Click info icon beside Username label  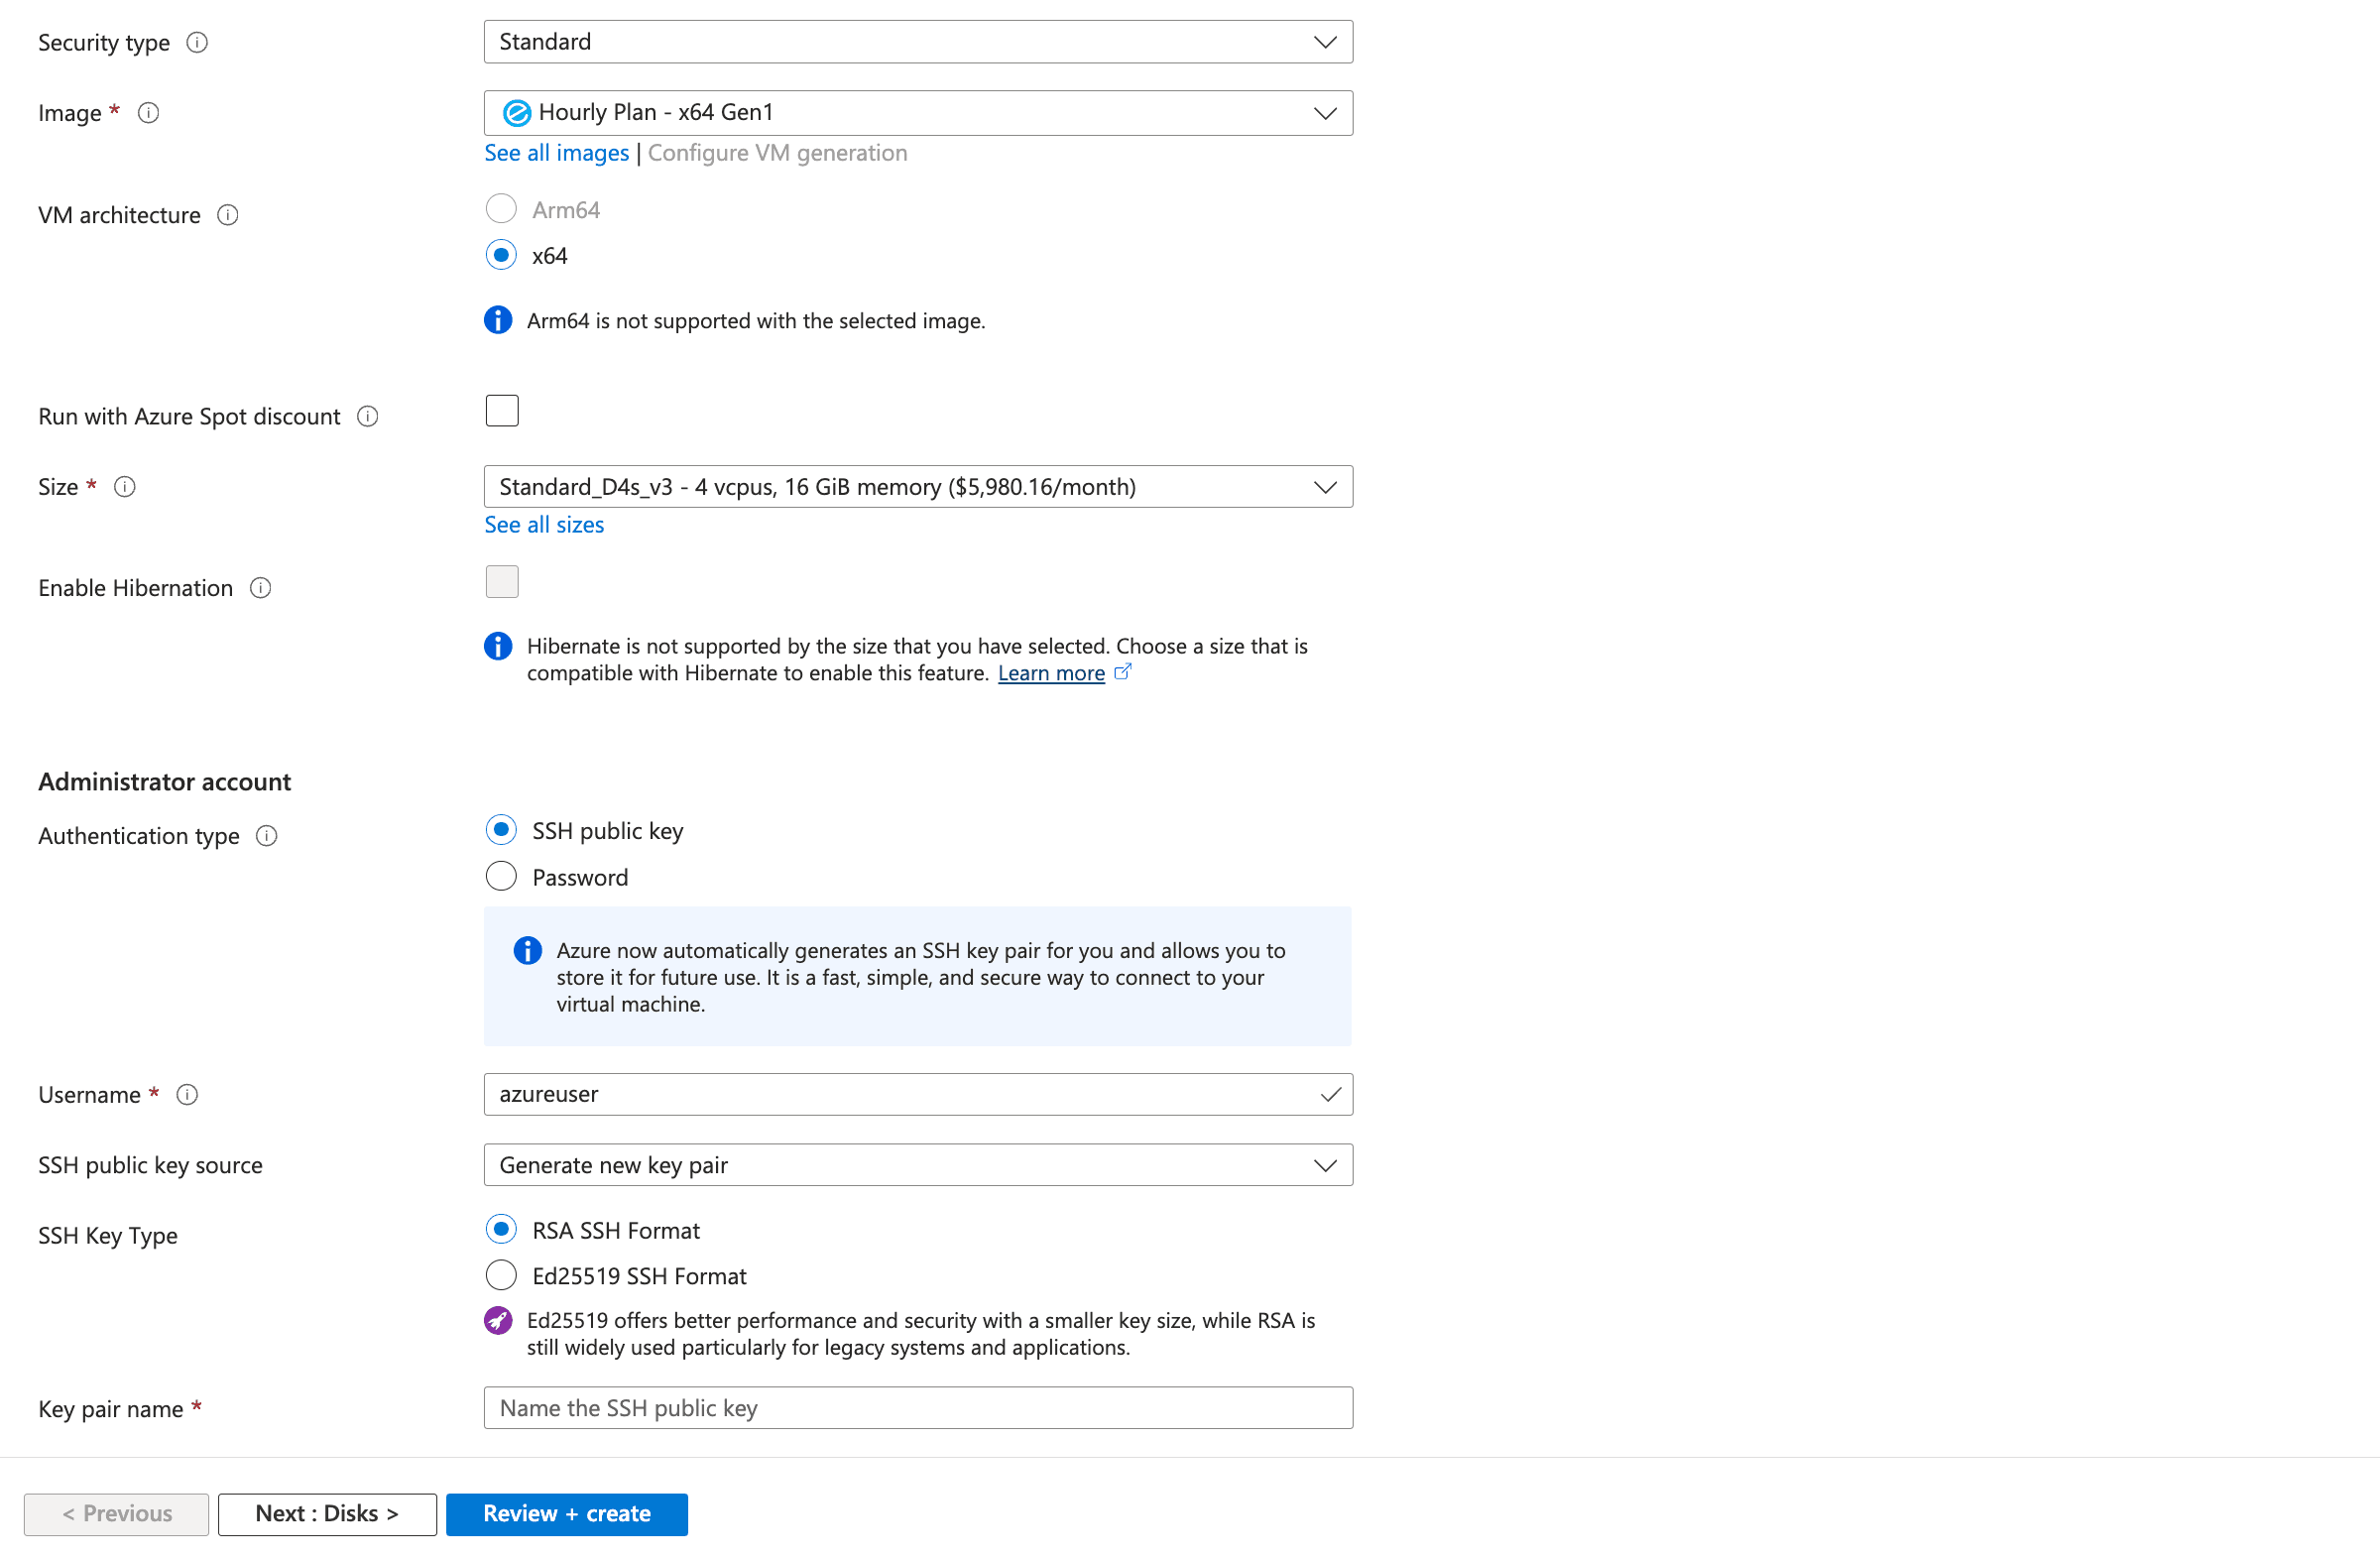(x=187, y=1095)
